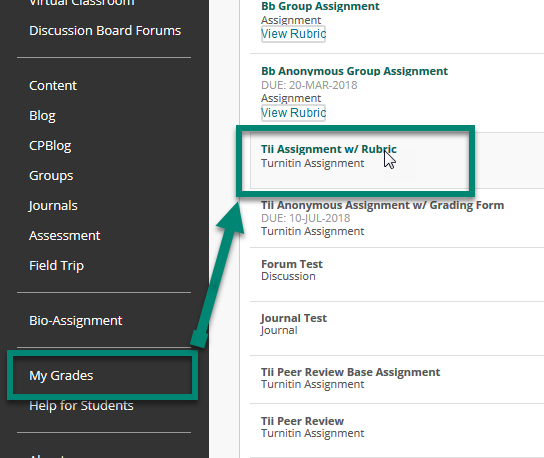This screenshot has height=458, width=544.
Task: Select the Forum Test grade row
Action: tap(397, 274)
